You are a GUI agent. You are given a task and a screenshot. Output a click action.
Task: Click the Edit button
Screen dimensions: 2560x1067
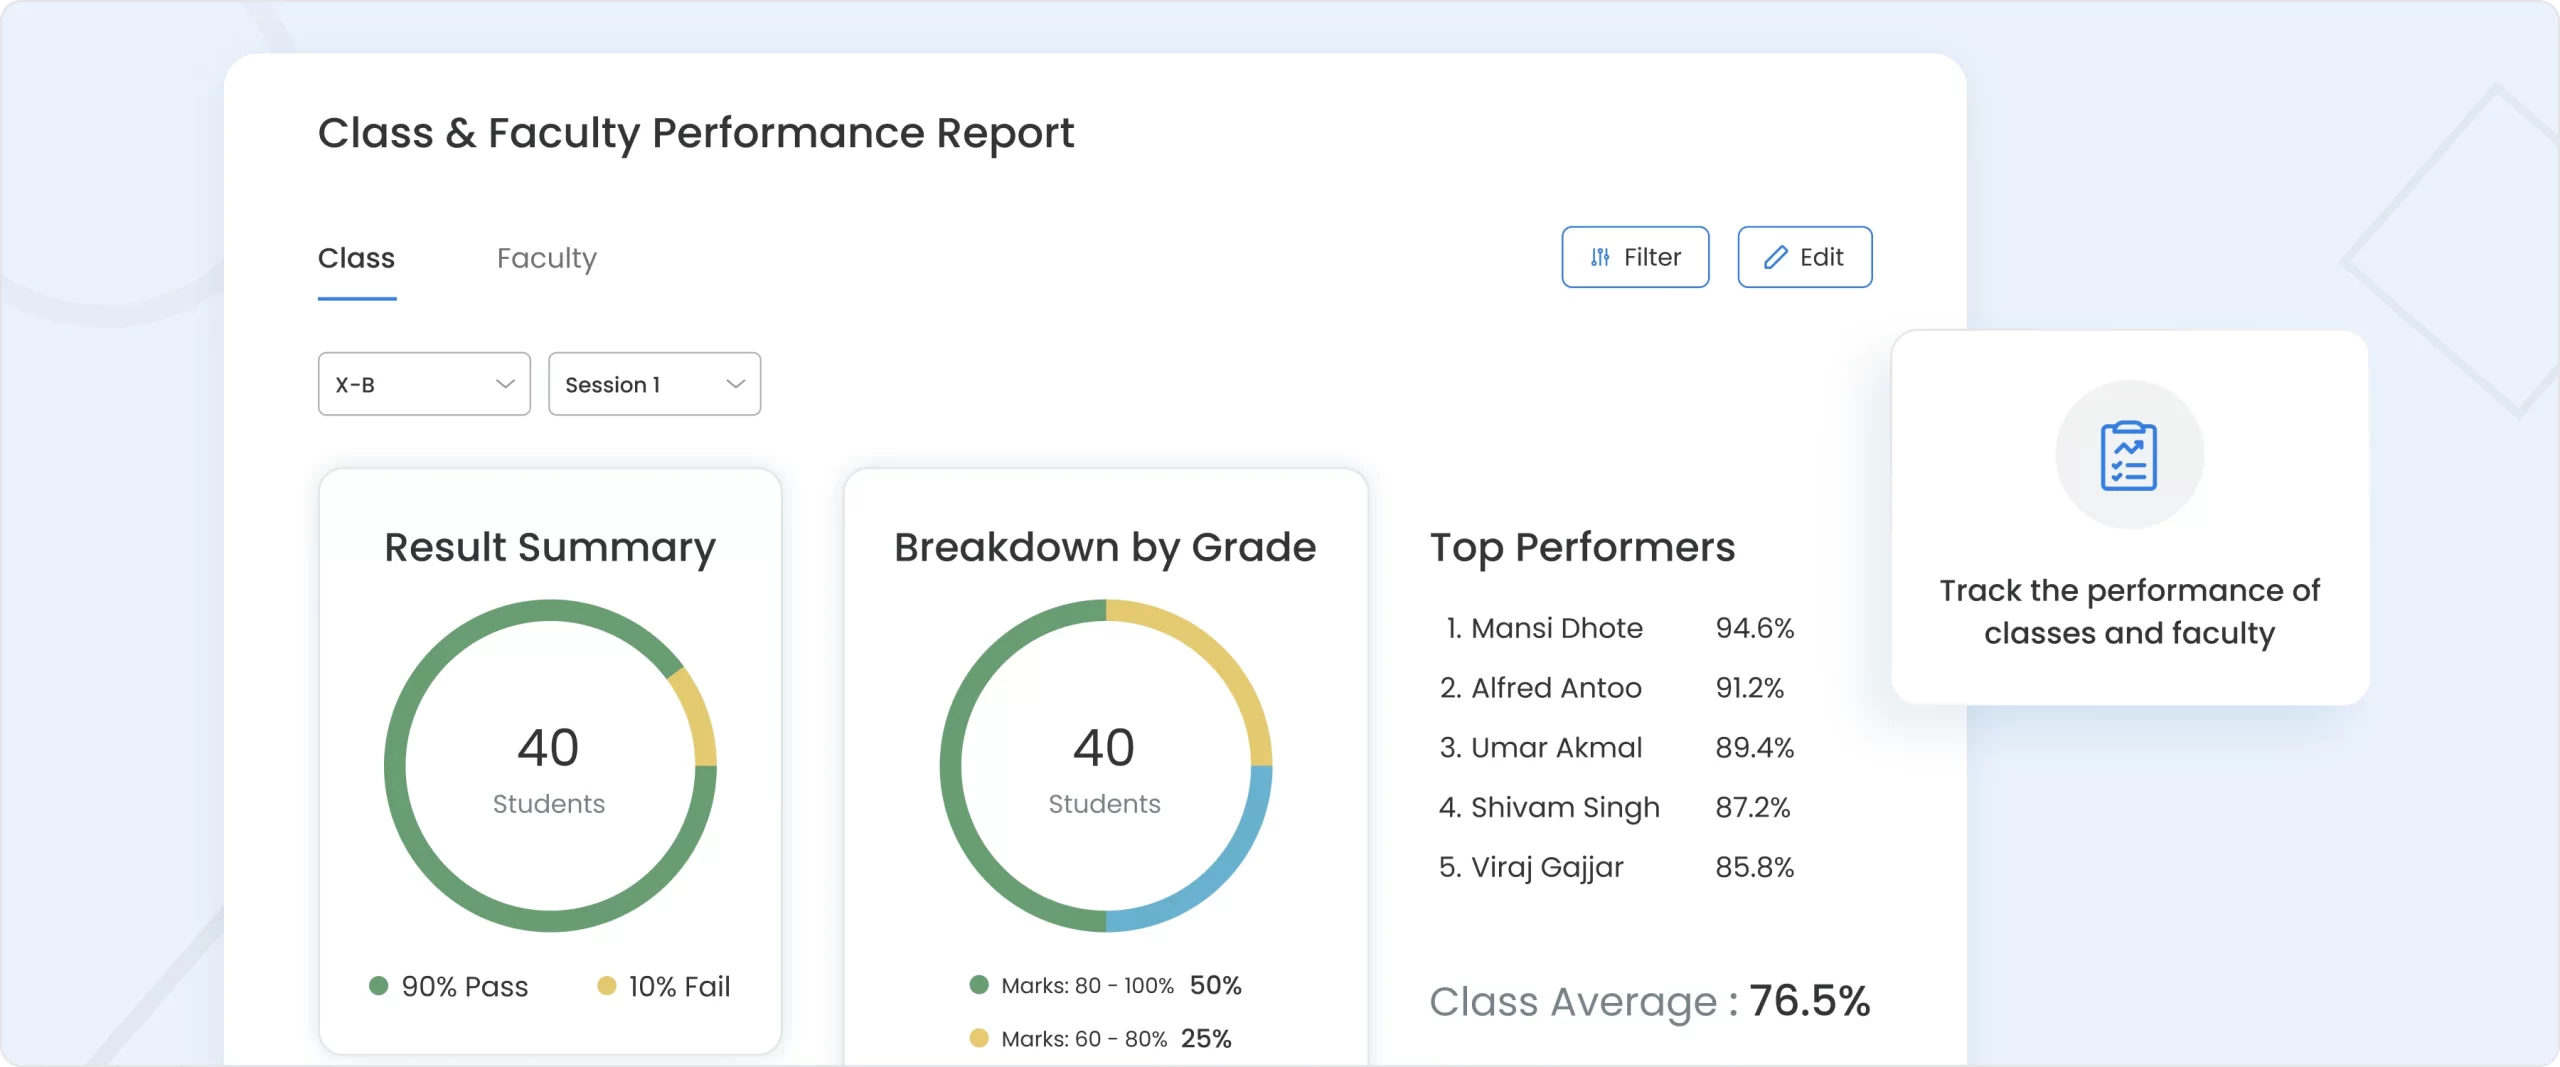point(1804,257)
